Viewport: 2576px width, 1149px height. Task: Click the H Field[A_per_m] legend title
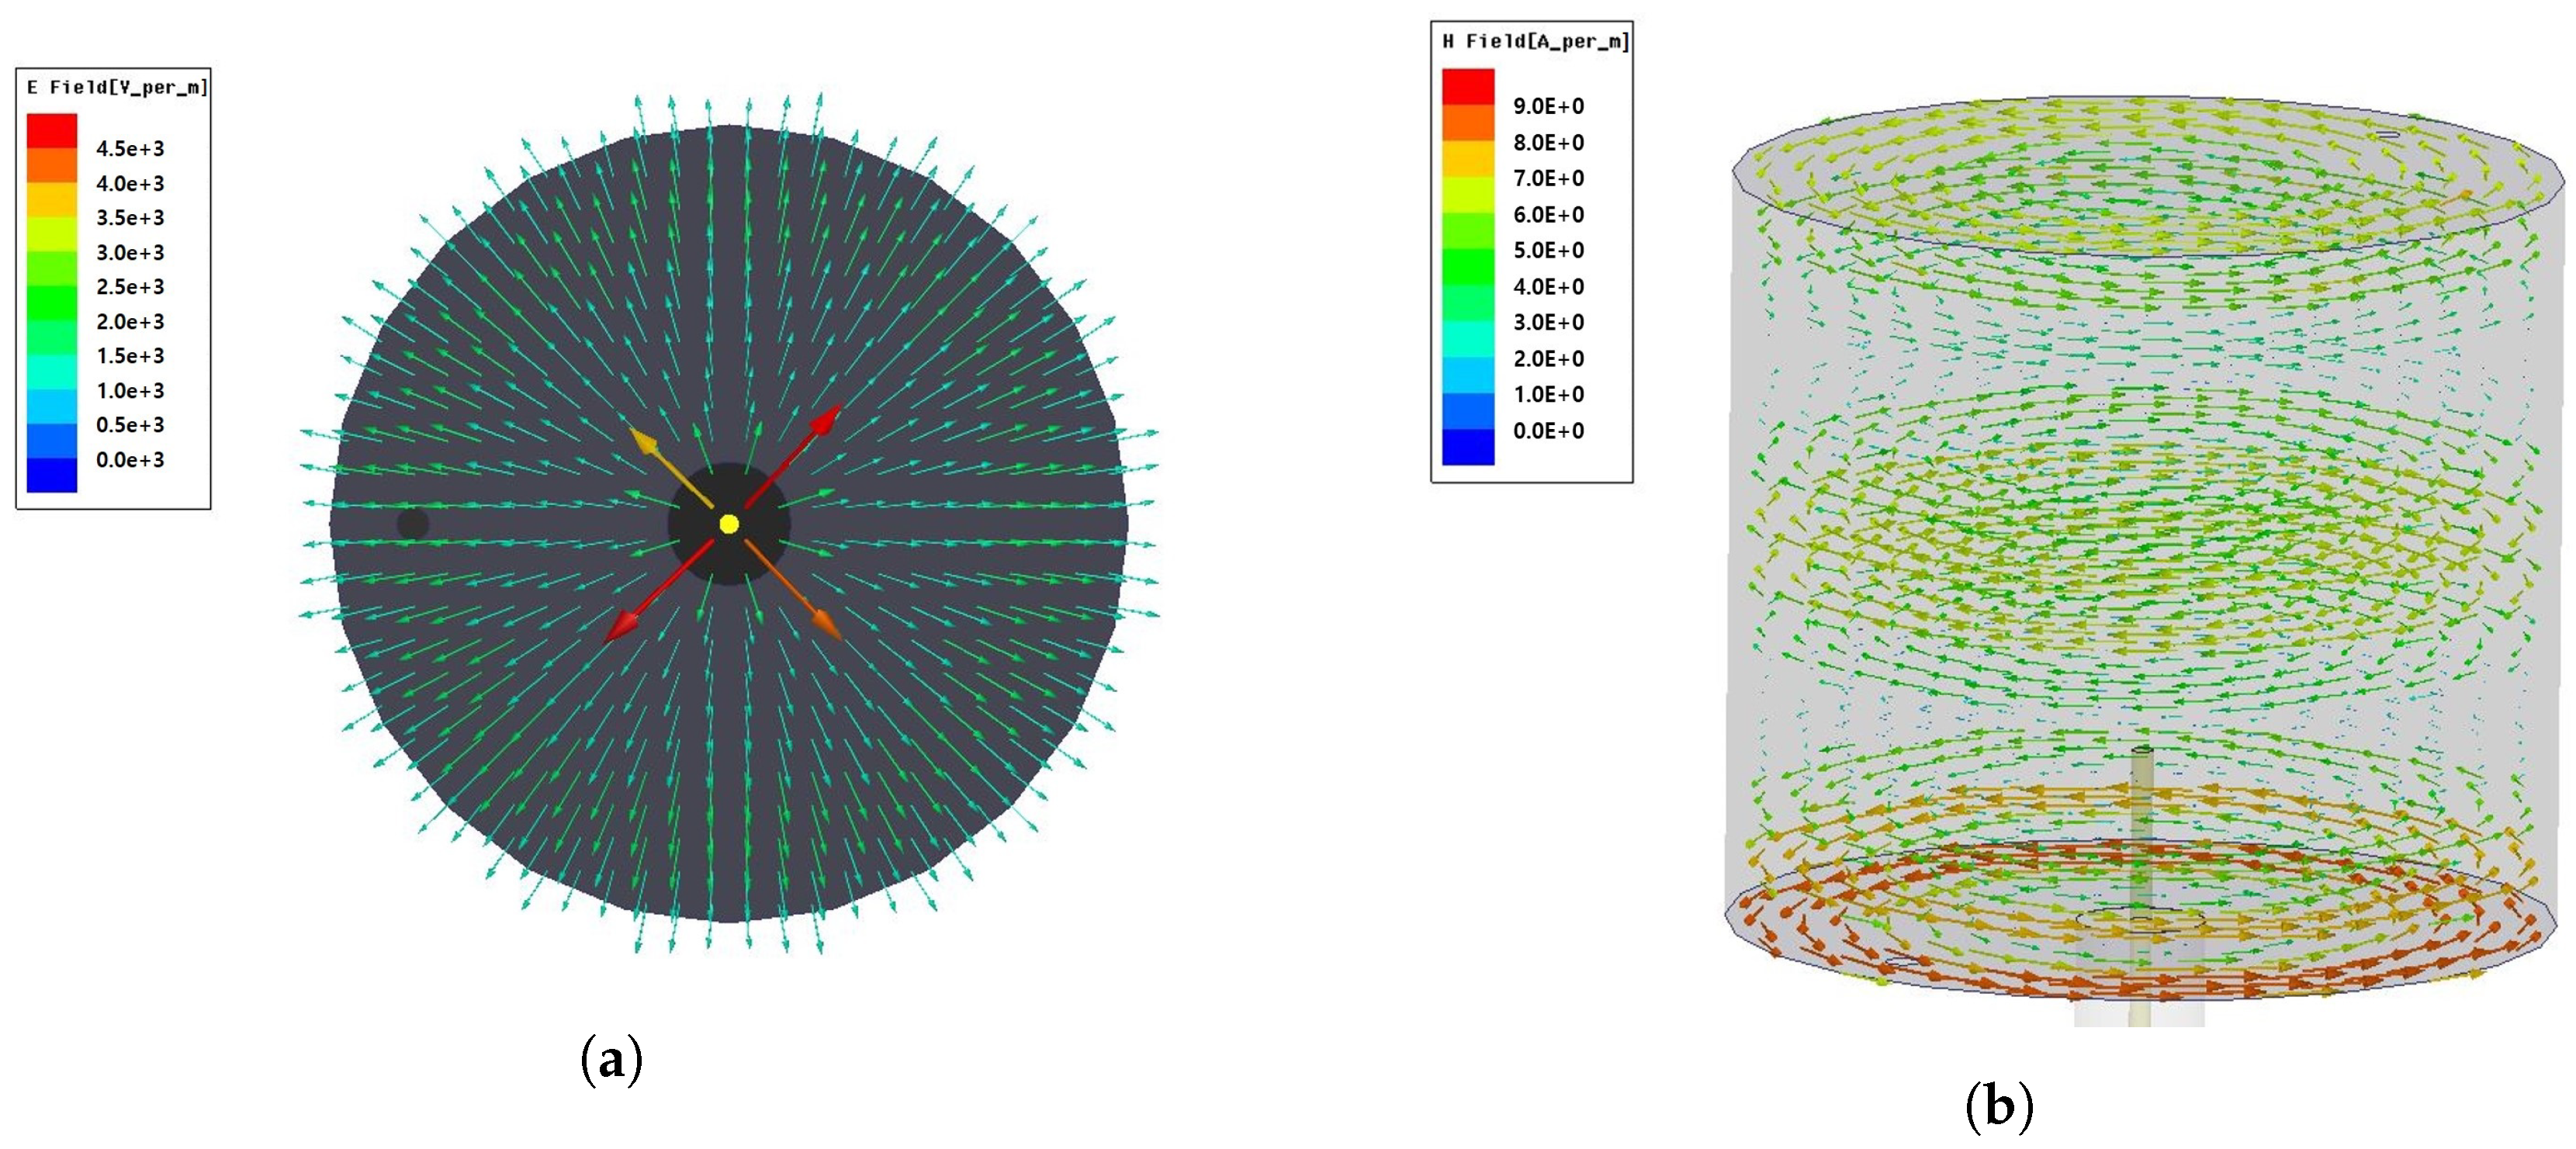point(1535,41)
